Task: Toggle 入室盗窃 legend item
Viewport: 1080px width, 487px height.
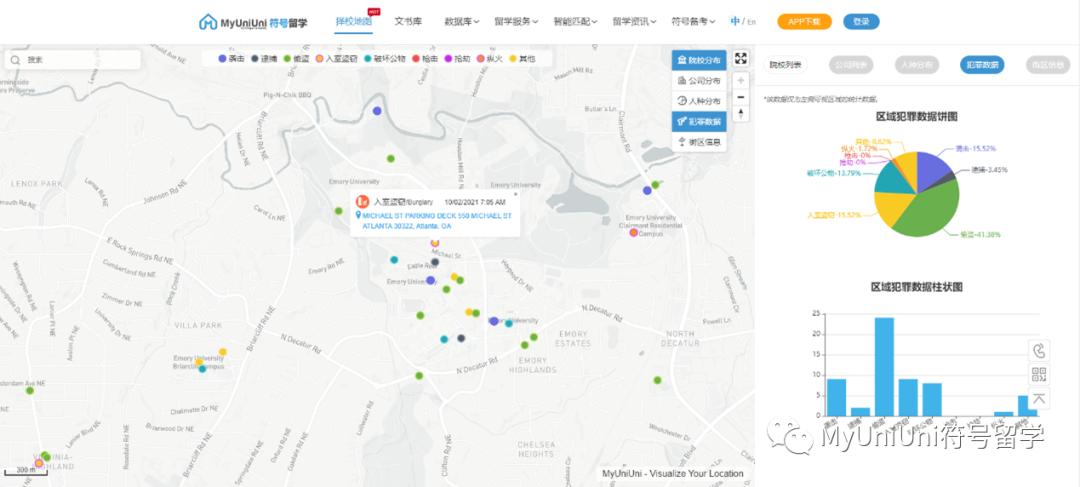Action: [x=336, y=59]
